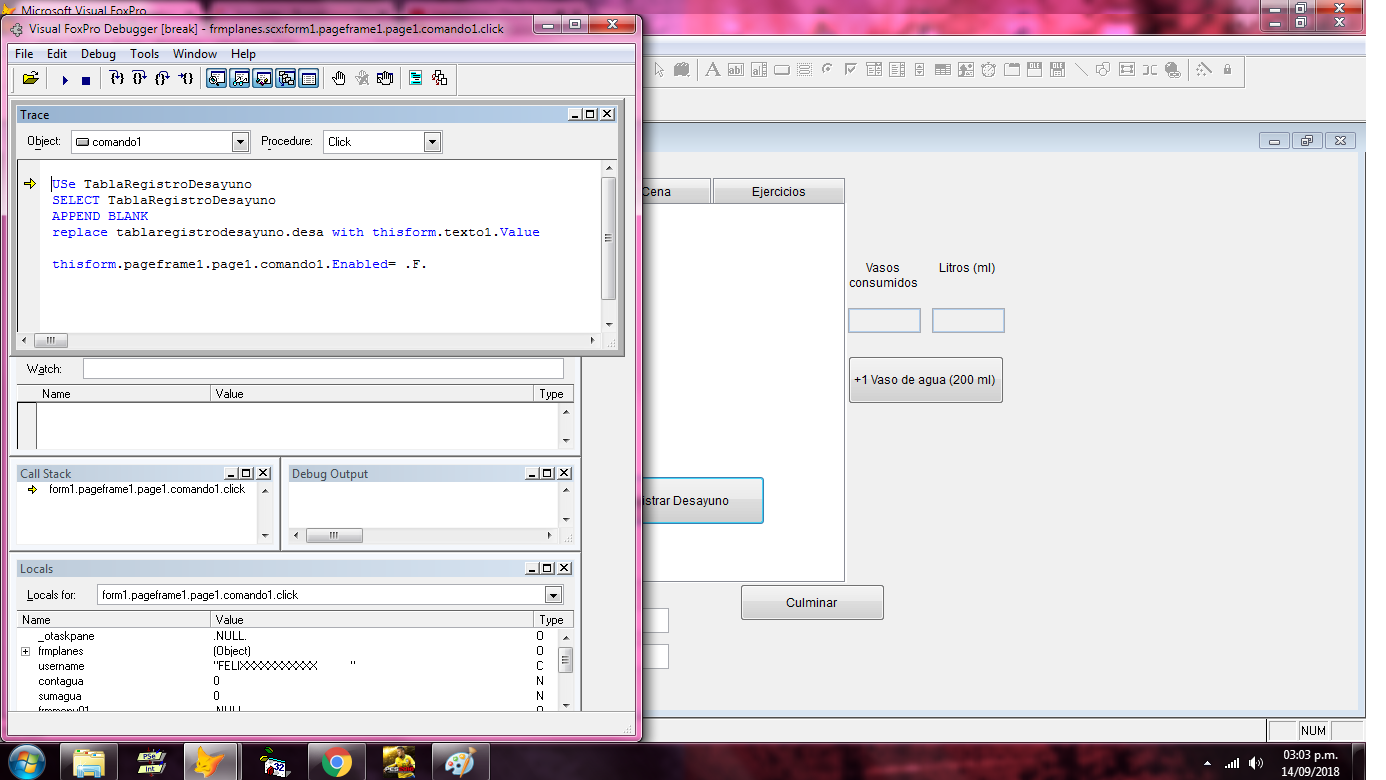Select the Text Box control tool
1386x780 pixels.
tap(735, 69)
